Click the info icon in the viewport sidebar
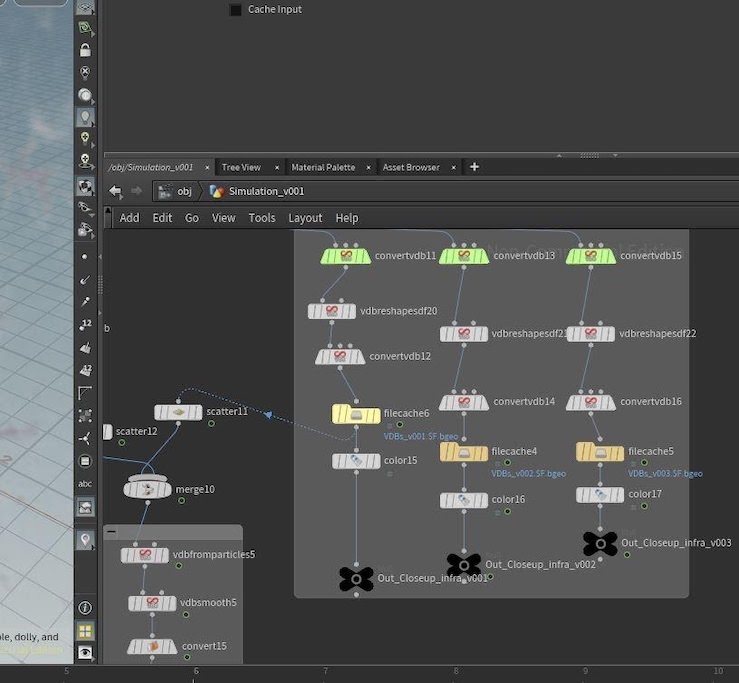739x683 pixels. [86, 608]
